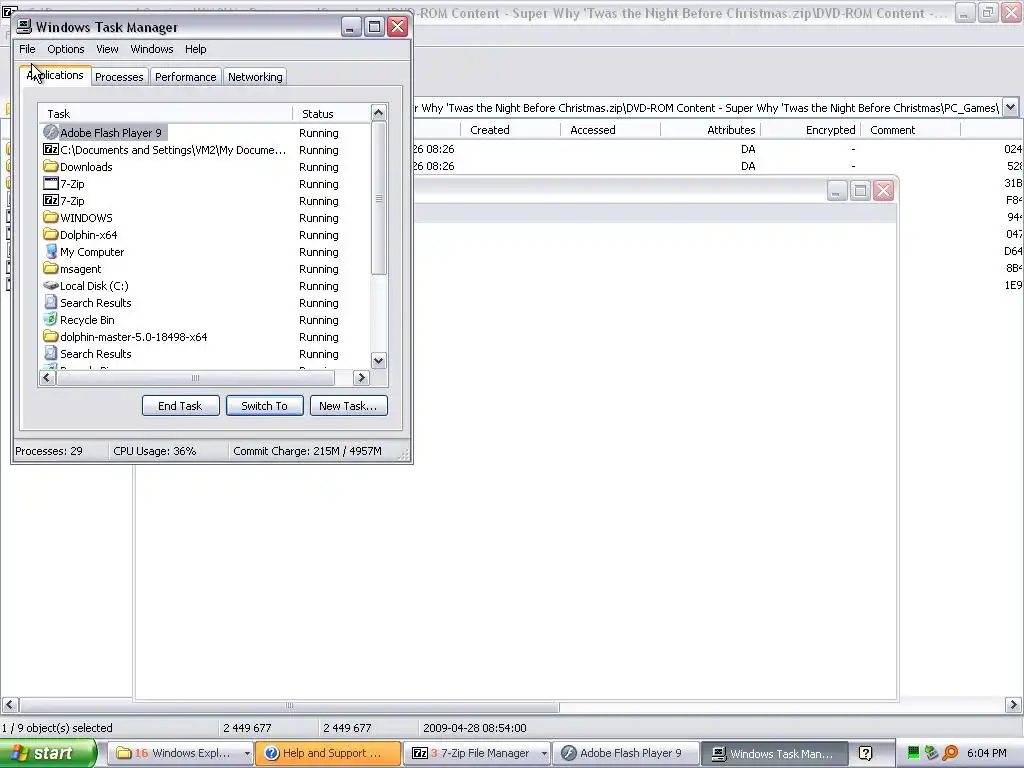Click the Recycle Bin icon in task list

pyautogui.click(x=51, y=319)
